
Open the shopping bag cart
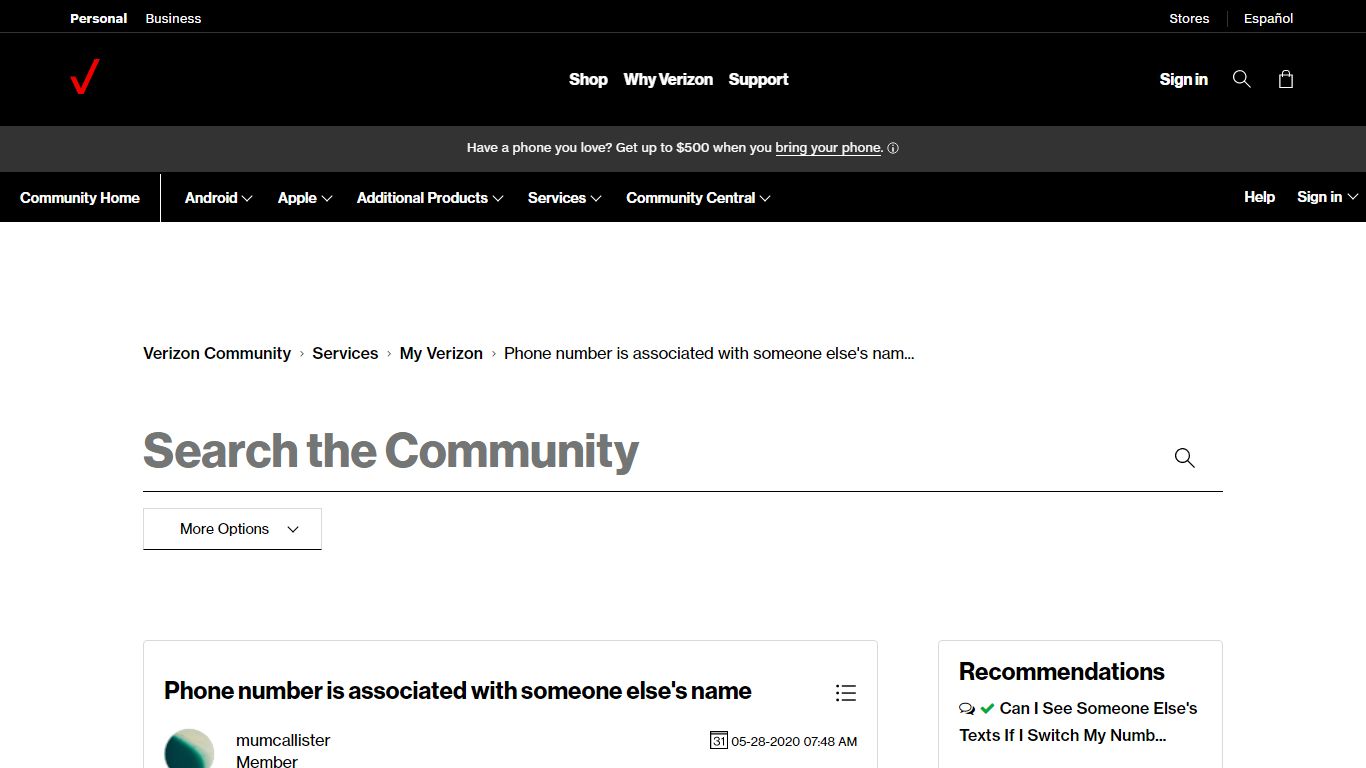point(1286,79)
